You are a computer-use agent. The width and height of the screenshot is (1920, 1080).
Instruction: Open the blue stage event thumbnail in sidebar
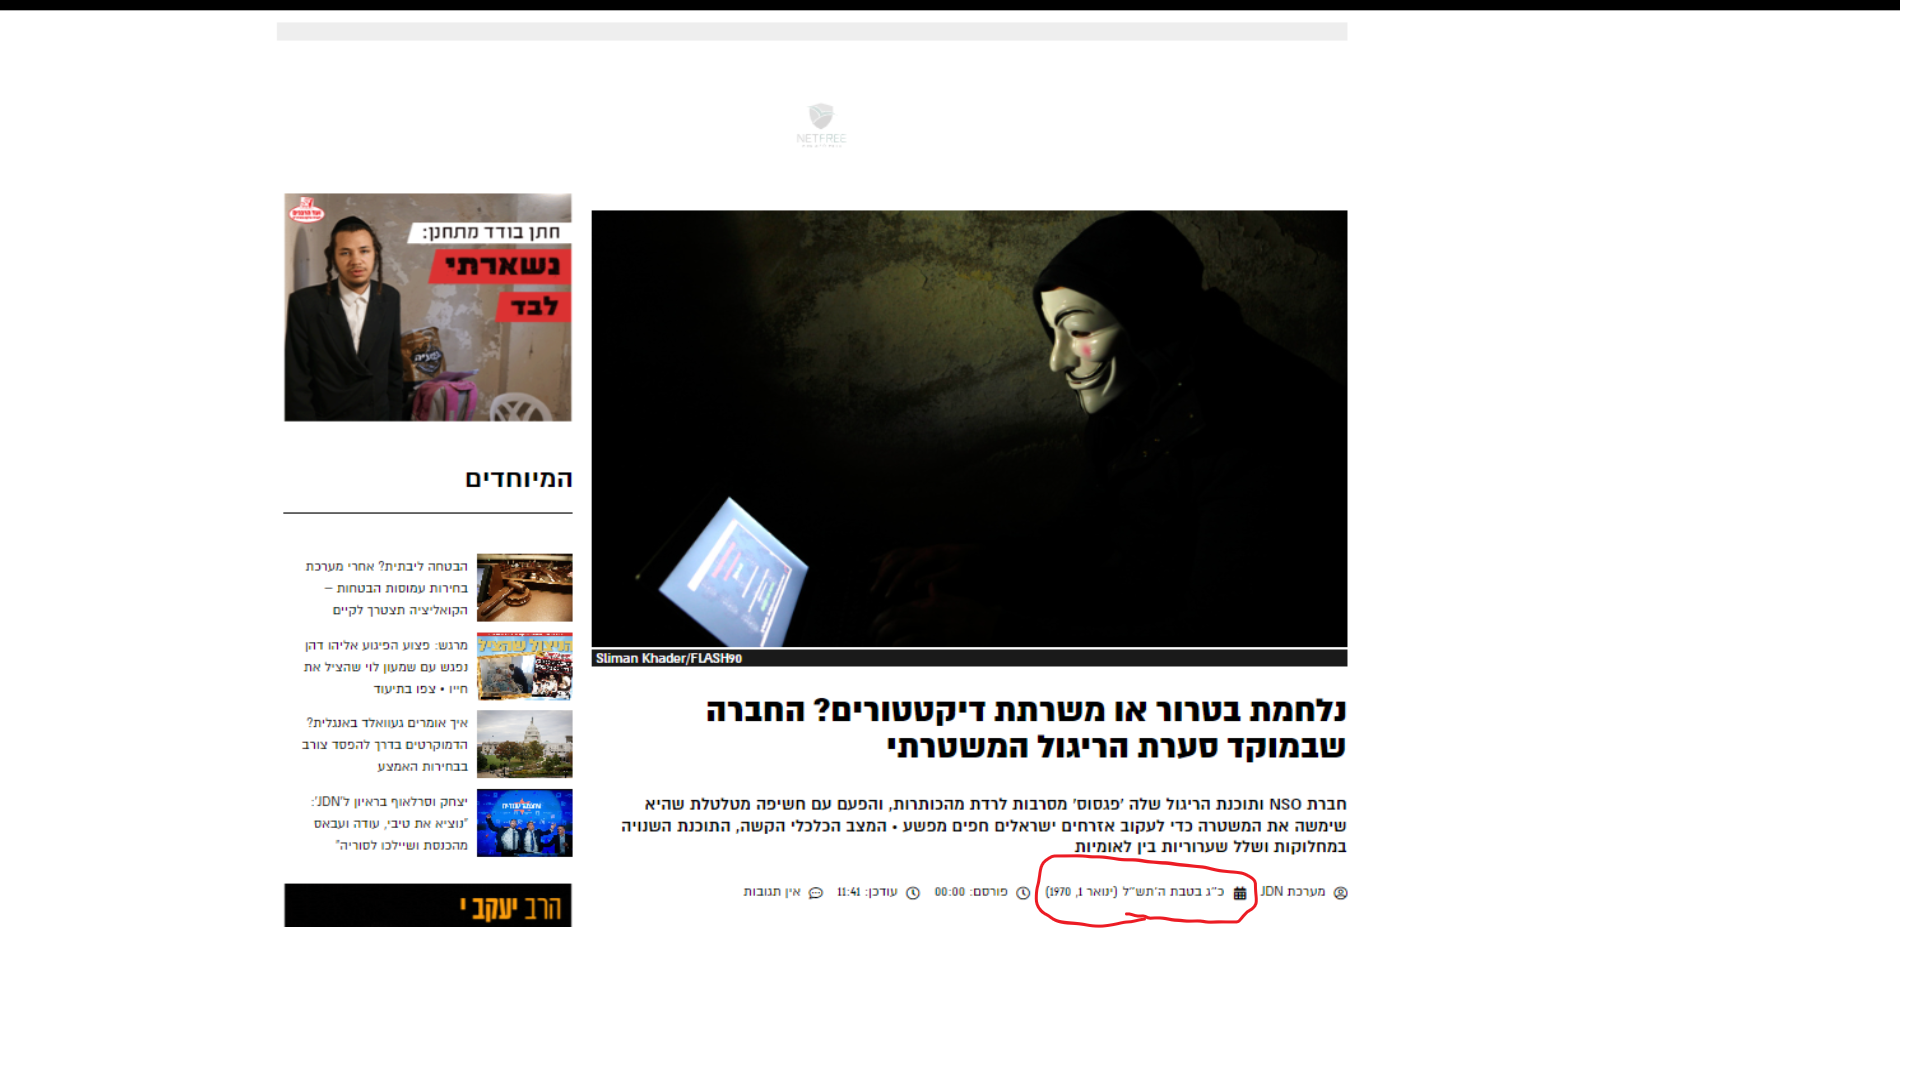524,823
